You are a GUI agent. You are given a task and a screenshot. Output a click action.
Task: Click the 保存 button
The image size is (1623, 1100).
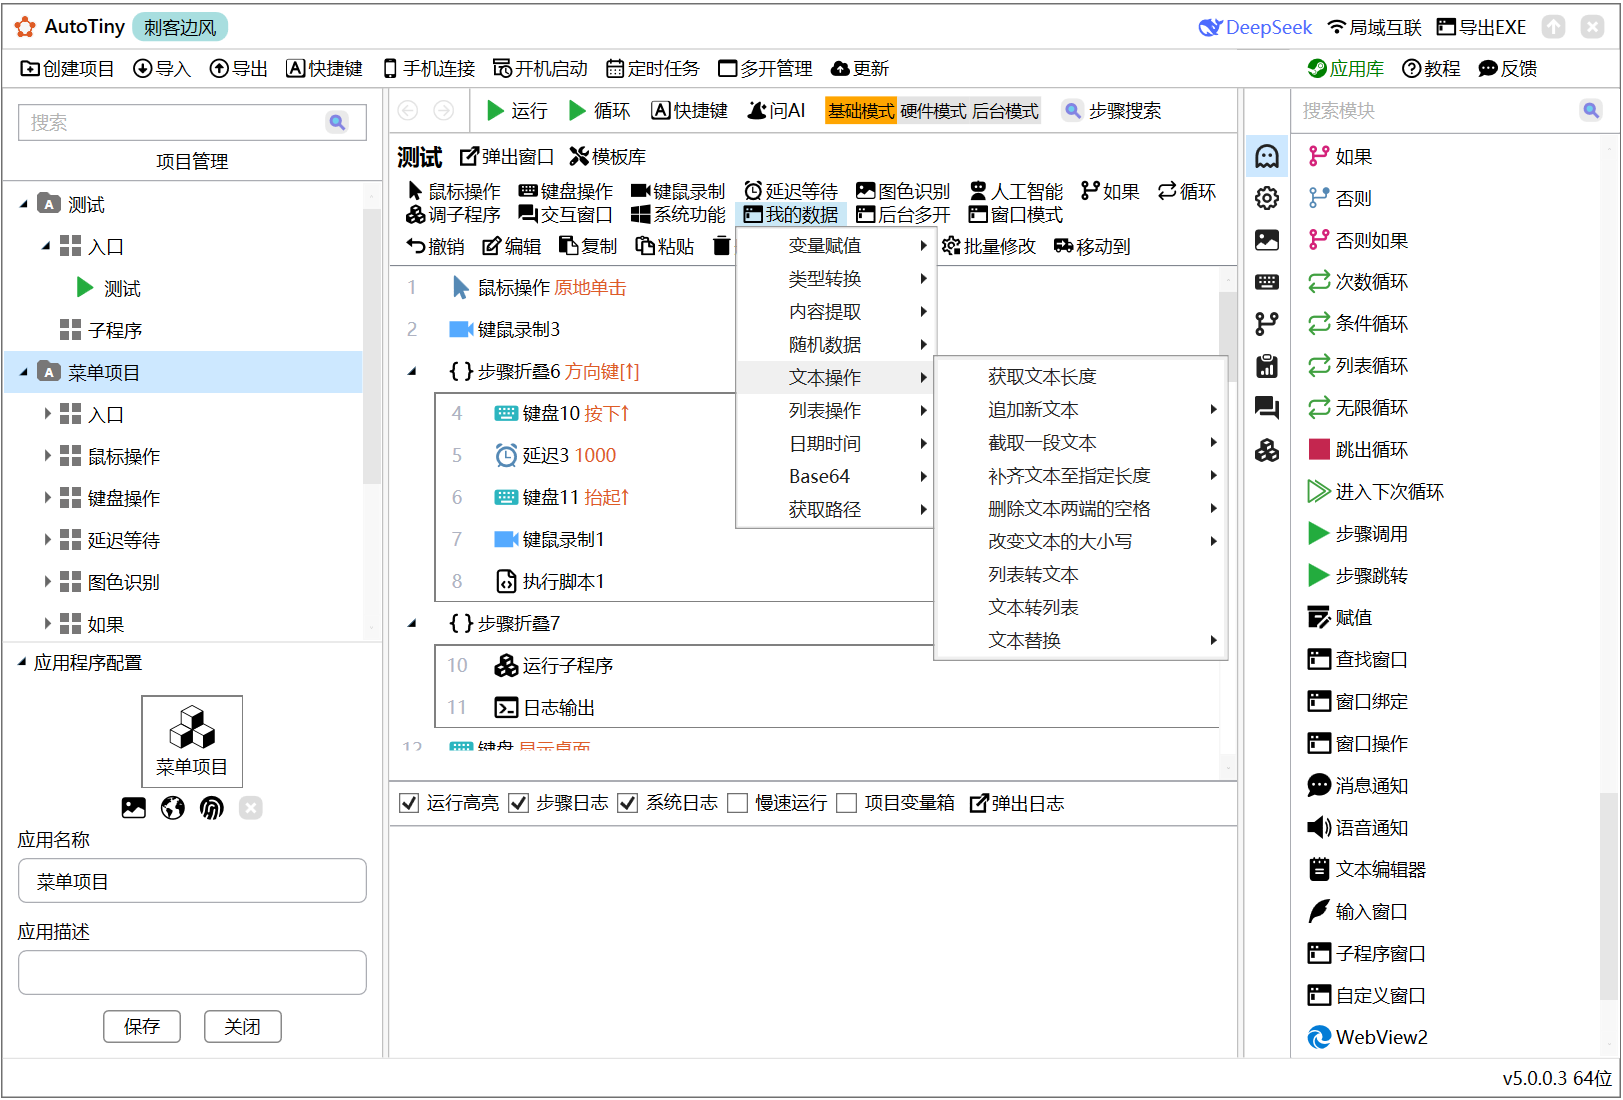coord(142,1026)
